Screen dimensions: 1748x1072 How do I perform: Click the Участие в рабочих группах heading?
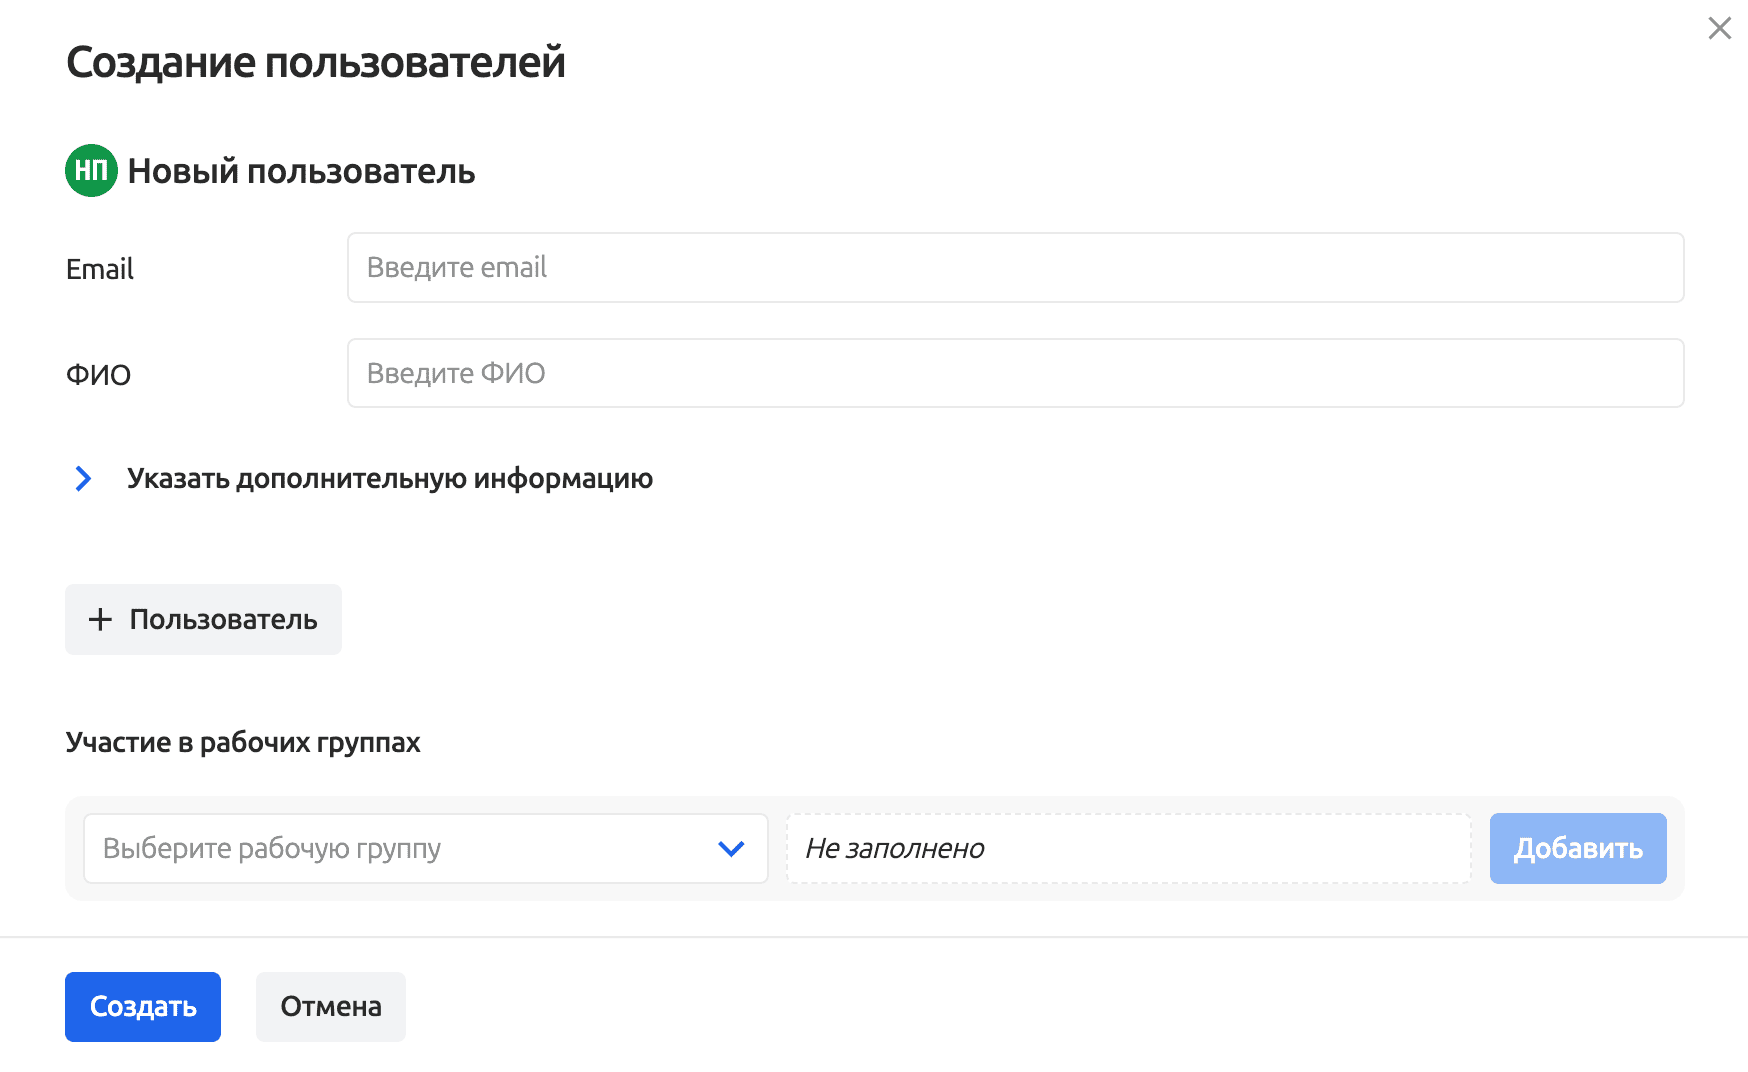pyautogui.click(x=243, y=742)
